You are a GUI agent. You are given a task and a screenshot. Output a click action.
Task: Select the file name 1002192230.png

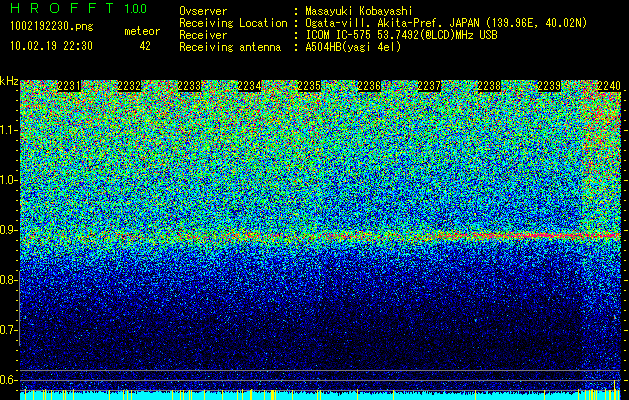[52, 27]
